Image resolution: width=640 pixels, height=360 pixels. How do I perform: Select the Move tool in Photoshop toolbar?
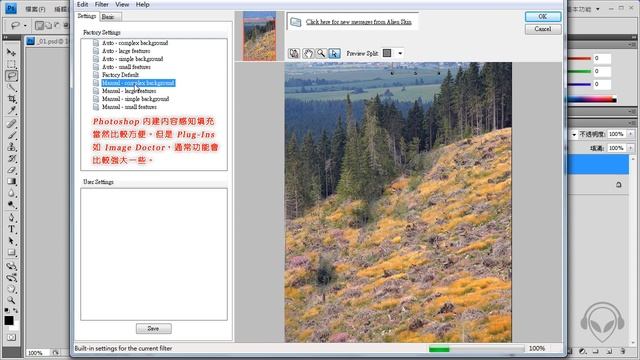11,53
